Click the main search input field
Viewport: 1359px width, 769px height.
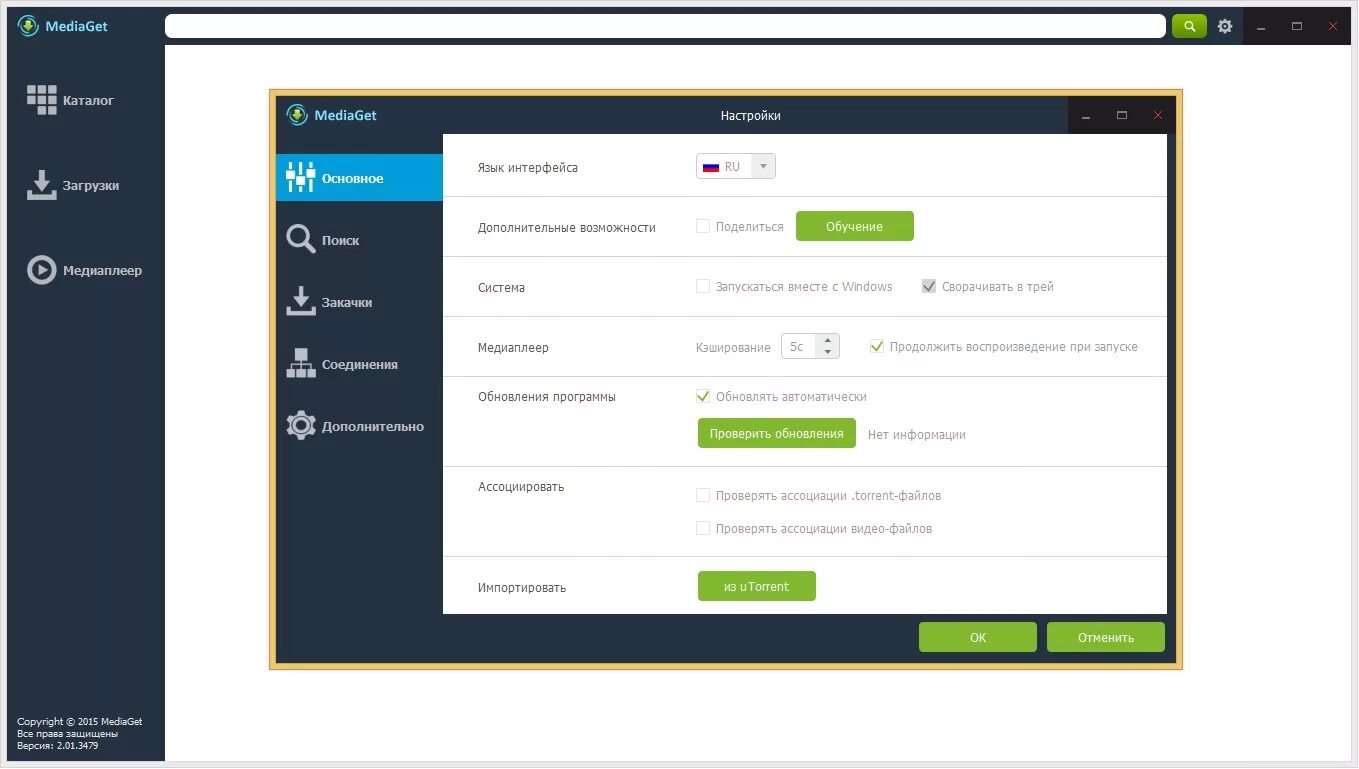pyautogui.click(x=665, y=26)
